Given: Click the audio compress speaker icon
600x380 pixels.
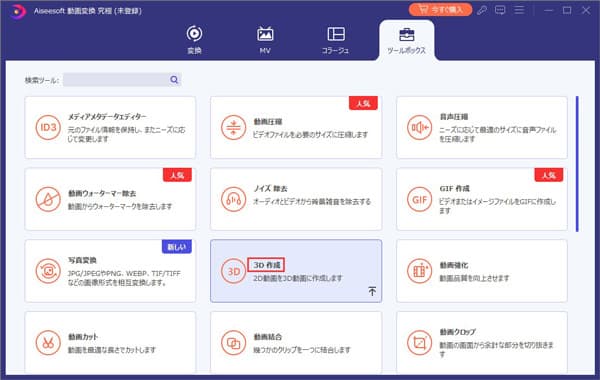Looking at the screenshot, I should point(419,127).
